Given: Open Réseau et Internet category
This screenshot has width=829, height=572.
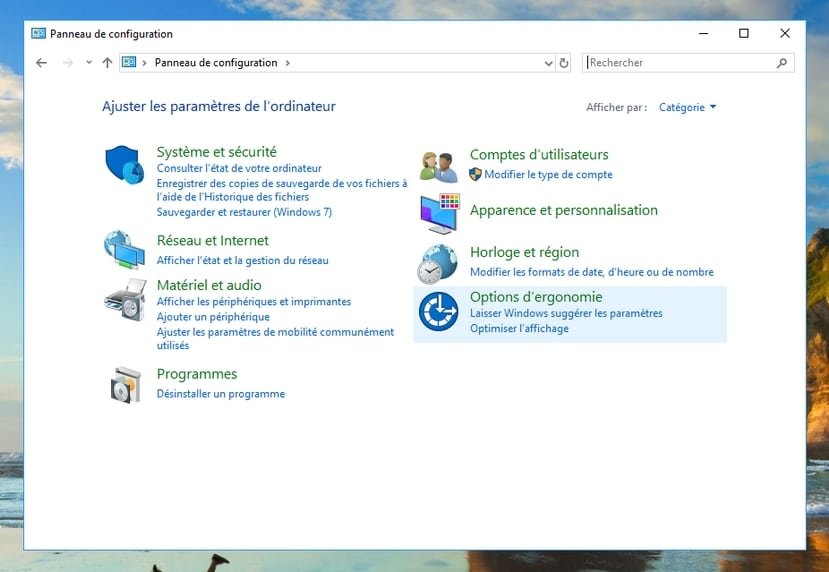Looking at the screenshot, I should click(213, 241).
